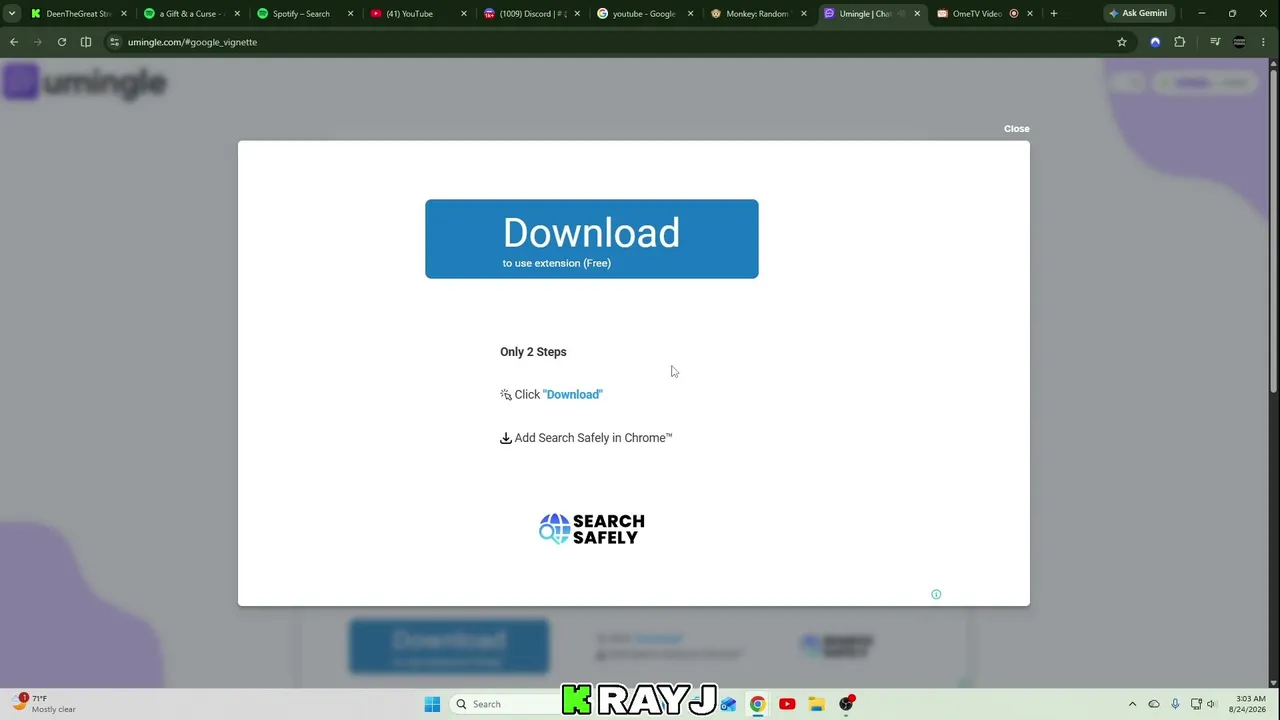This screenshot has height=720, width=1280.
Task: Open the Windows Start menu
Action: [432, 704]
